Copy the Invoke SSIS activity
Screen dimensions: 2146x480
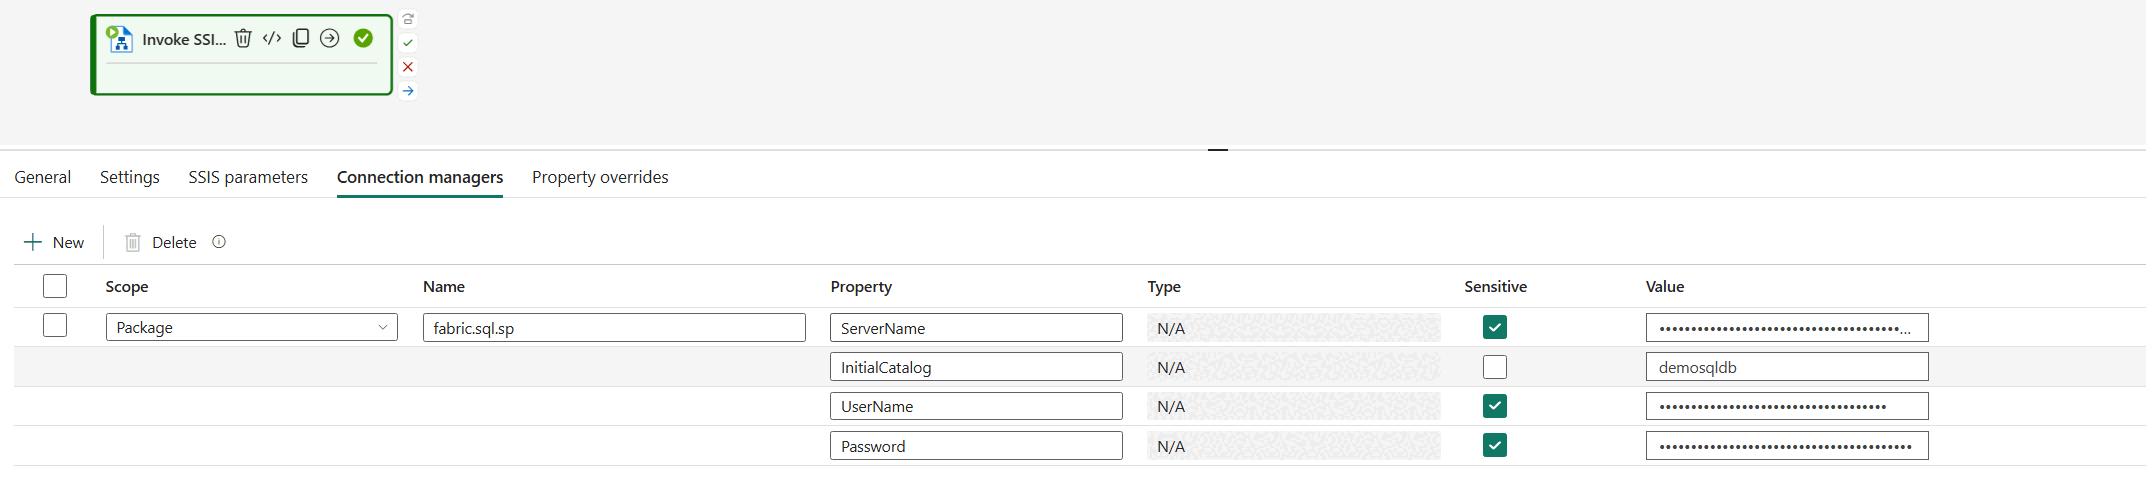point(301,39)
